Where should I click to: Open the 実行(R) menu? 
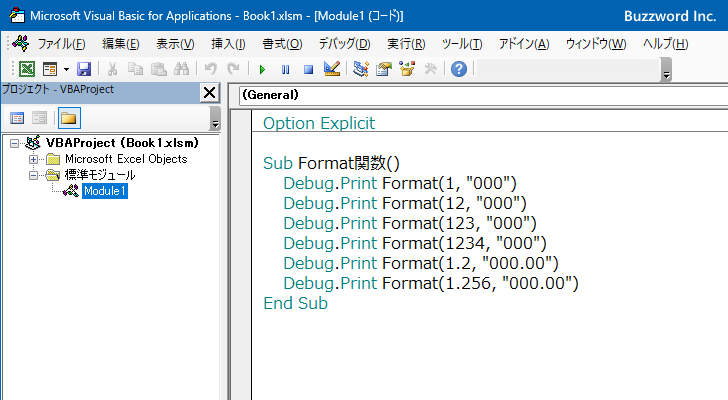tap(406, 44)
